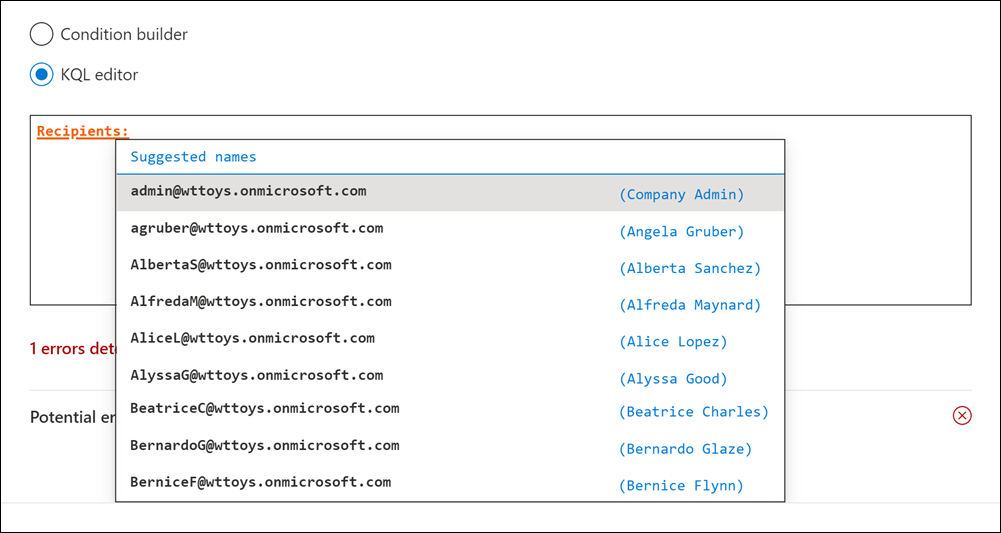
Task: Select AlbertaS@wttoys.onmicrosoft.com suggestion
Action: 260,265
